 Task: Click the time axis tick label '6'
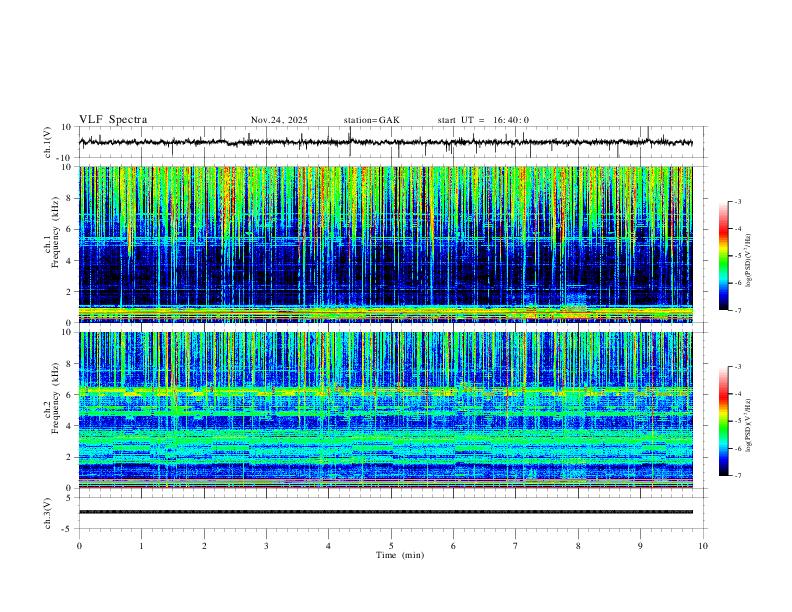[453, 546]
